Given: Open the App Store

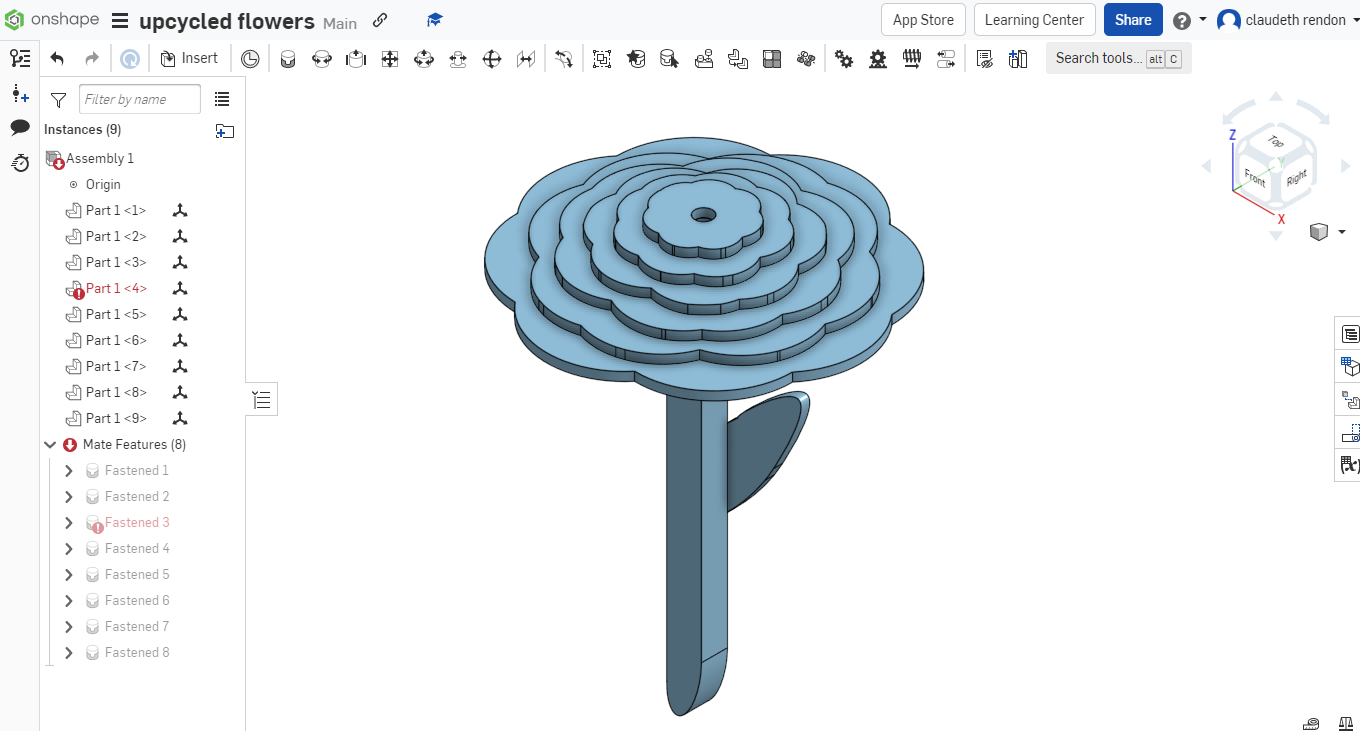Looking at the screenshot, I should coord(923,20).
